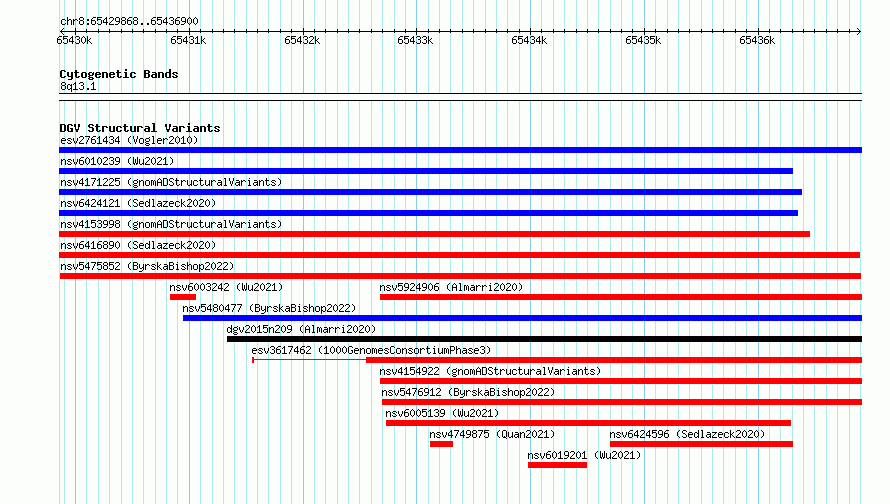This screenshot has height=504, width=890.
Task: Click the 65430k ruler label
Action: tap(74, 40)
